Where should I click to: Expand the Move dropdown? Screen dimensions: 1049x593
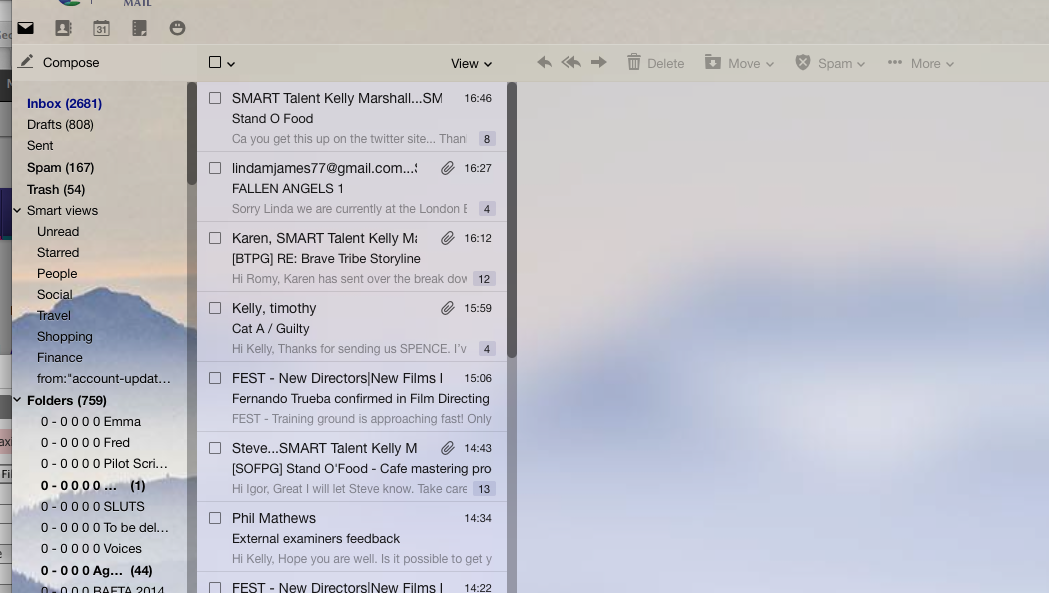tap(740, 63)
